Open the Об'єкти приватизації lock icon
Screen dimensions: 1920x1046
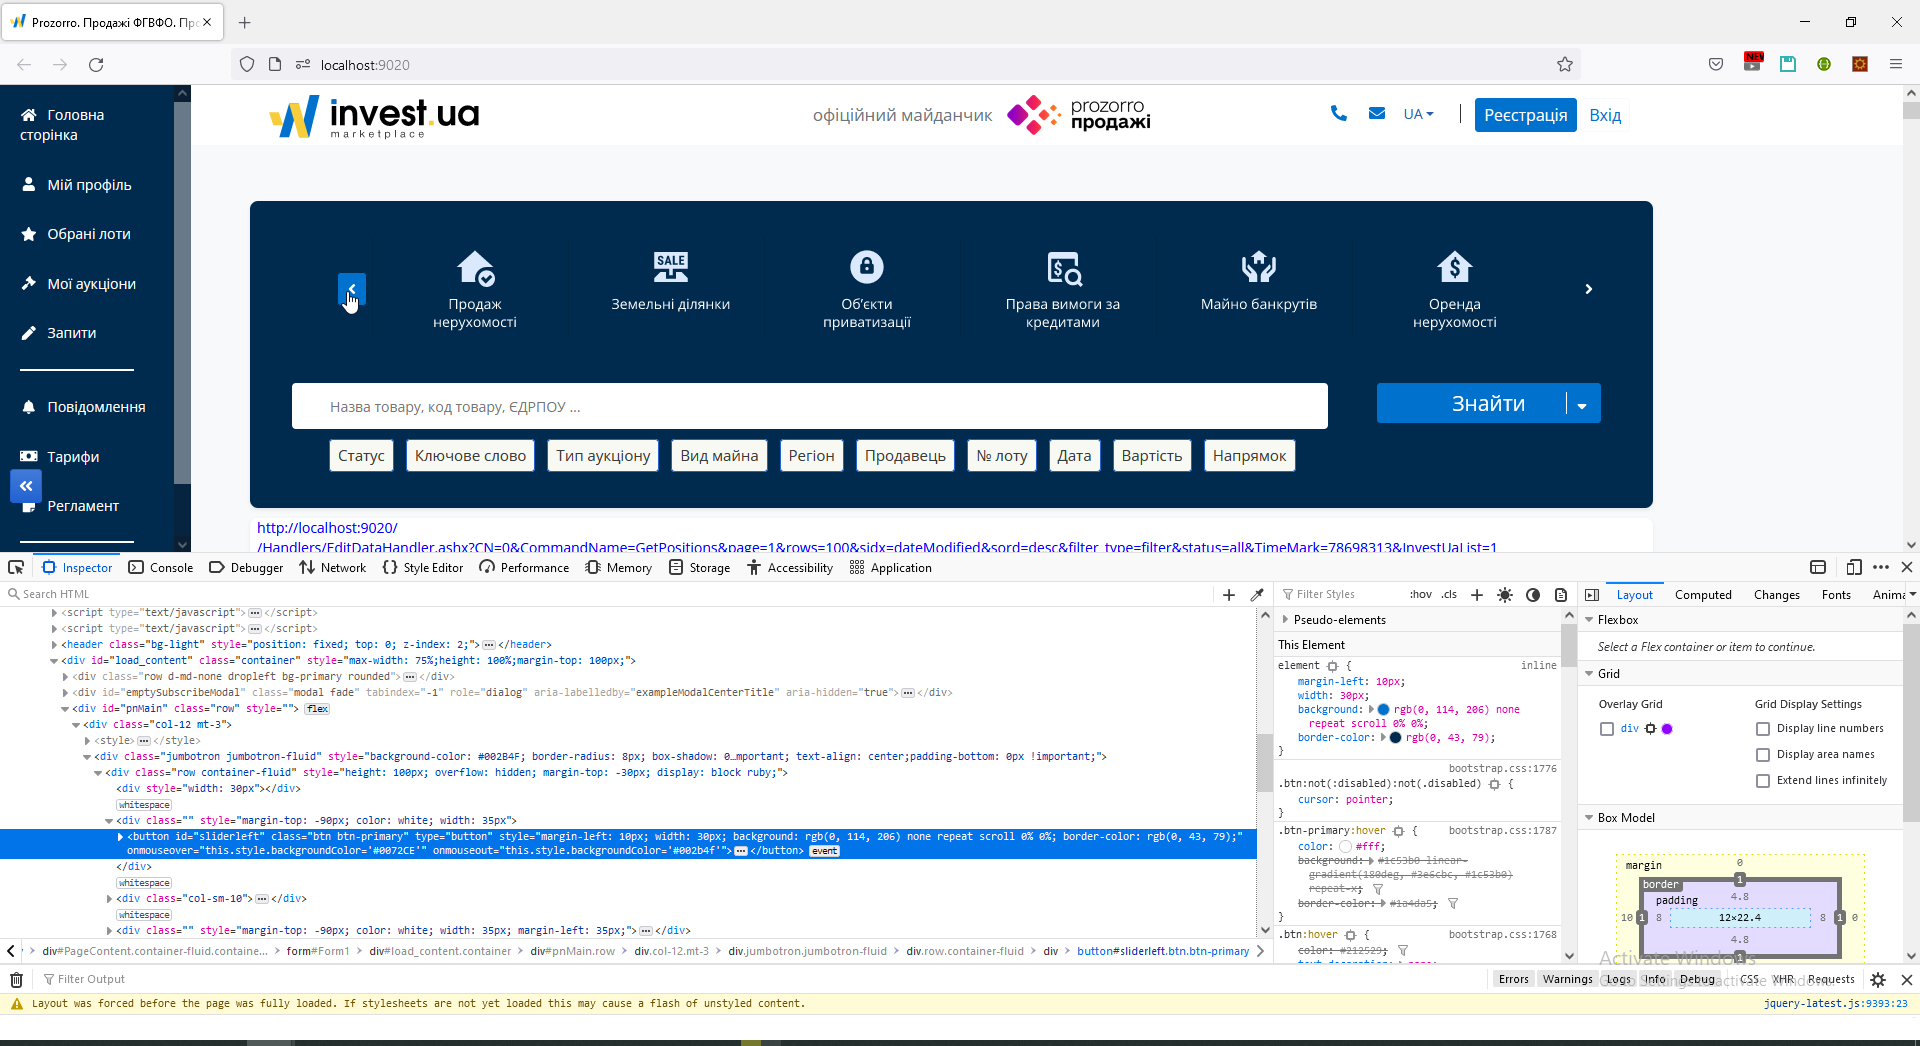tap(867, 267)
